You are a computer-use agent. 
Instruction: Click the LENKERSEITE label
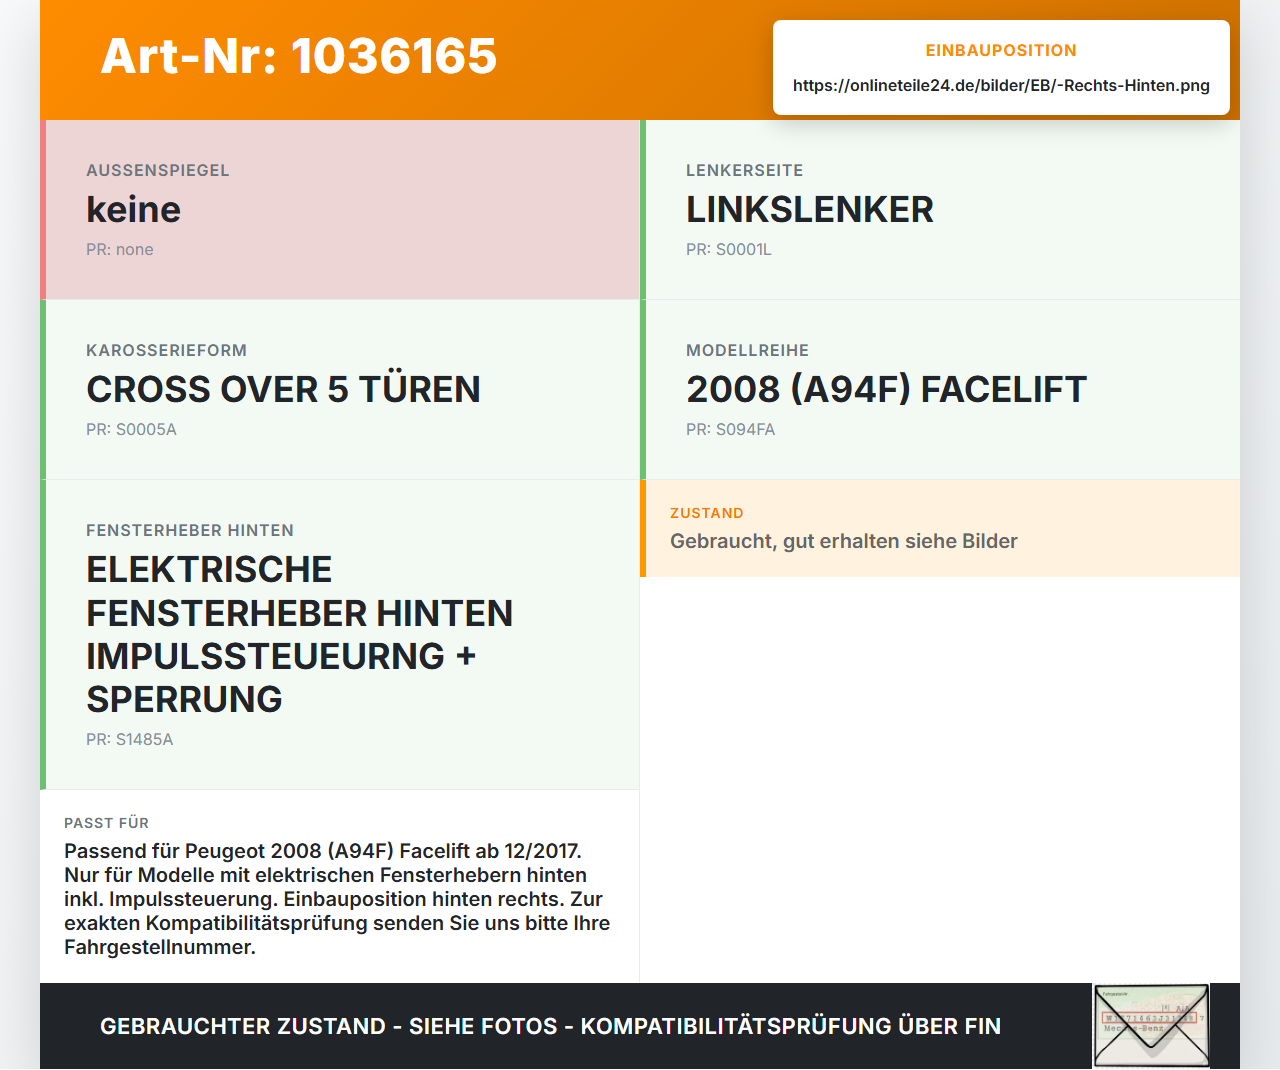click(745, 171)
